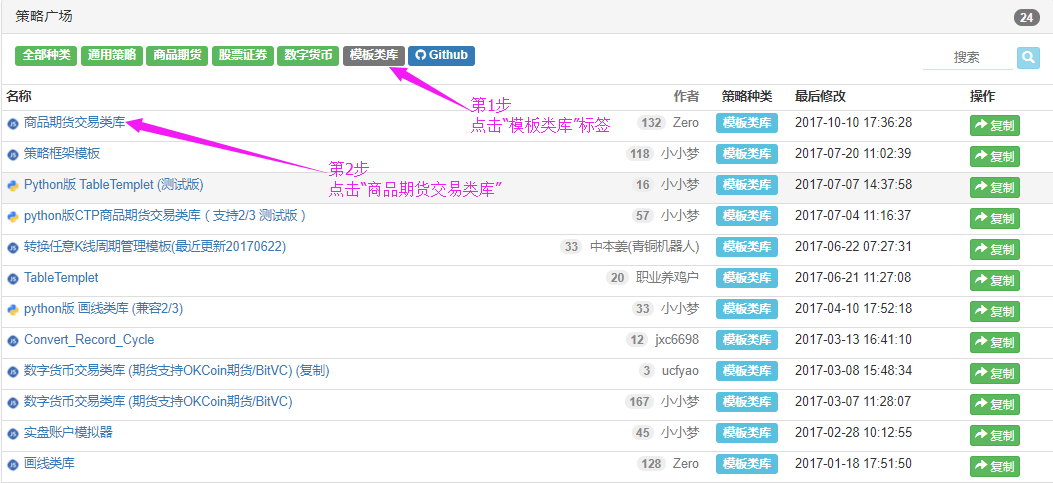Select the 全部种类 category tag
The width and height of the screenshot is (1053, 483).
[x=47, y=56]
